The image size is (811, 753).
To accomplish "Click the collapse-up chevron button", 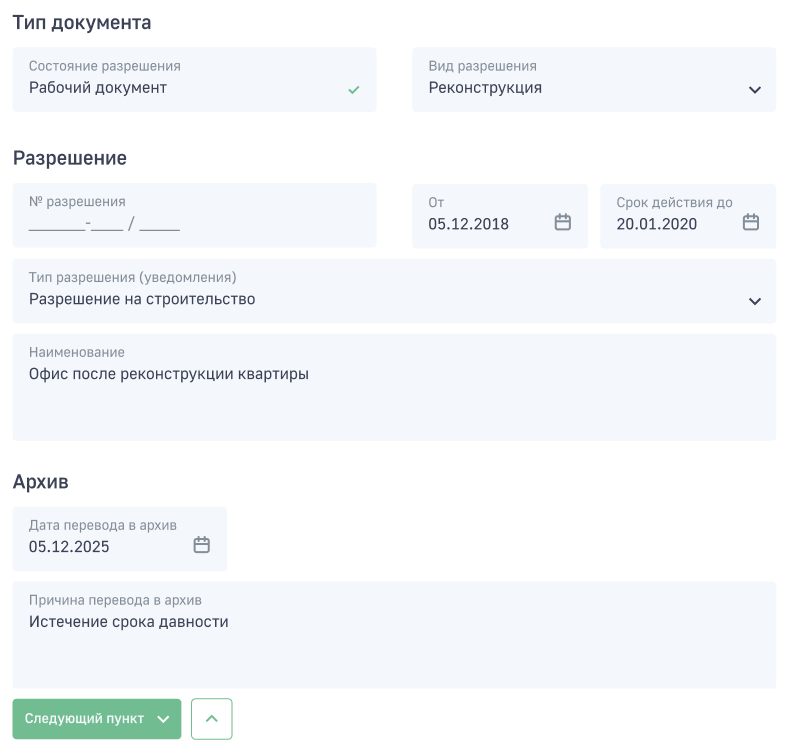I will click(x=212, y=719).
